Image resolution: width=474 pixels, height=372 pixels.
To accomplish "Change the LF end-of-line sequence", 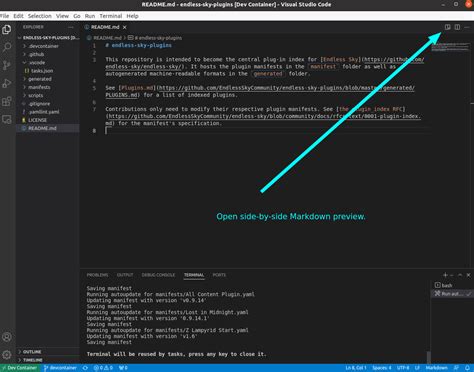I will tap(417, 368).
